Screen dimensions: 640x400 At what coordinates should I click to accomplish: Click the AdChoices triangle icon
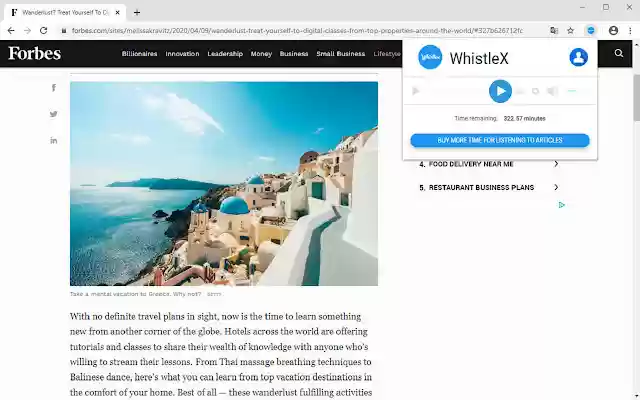[x=562, y=205]
